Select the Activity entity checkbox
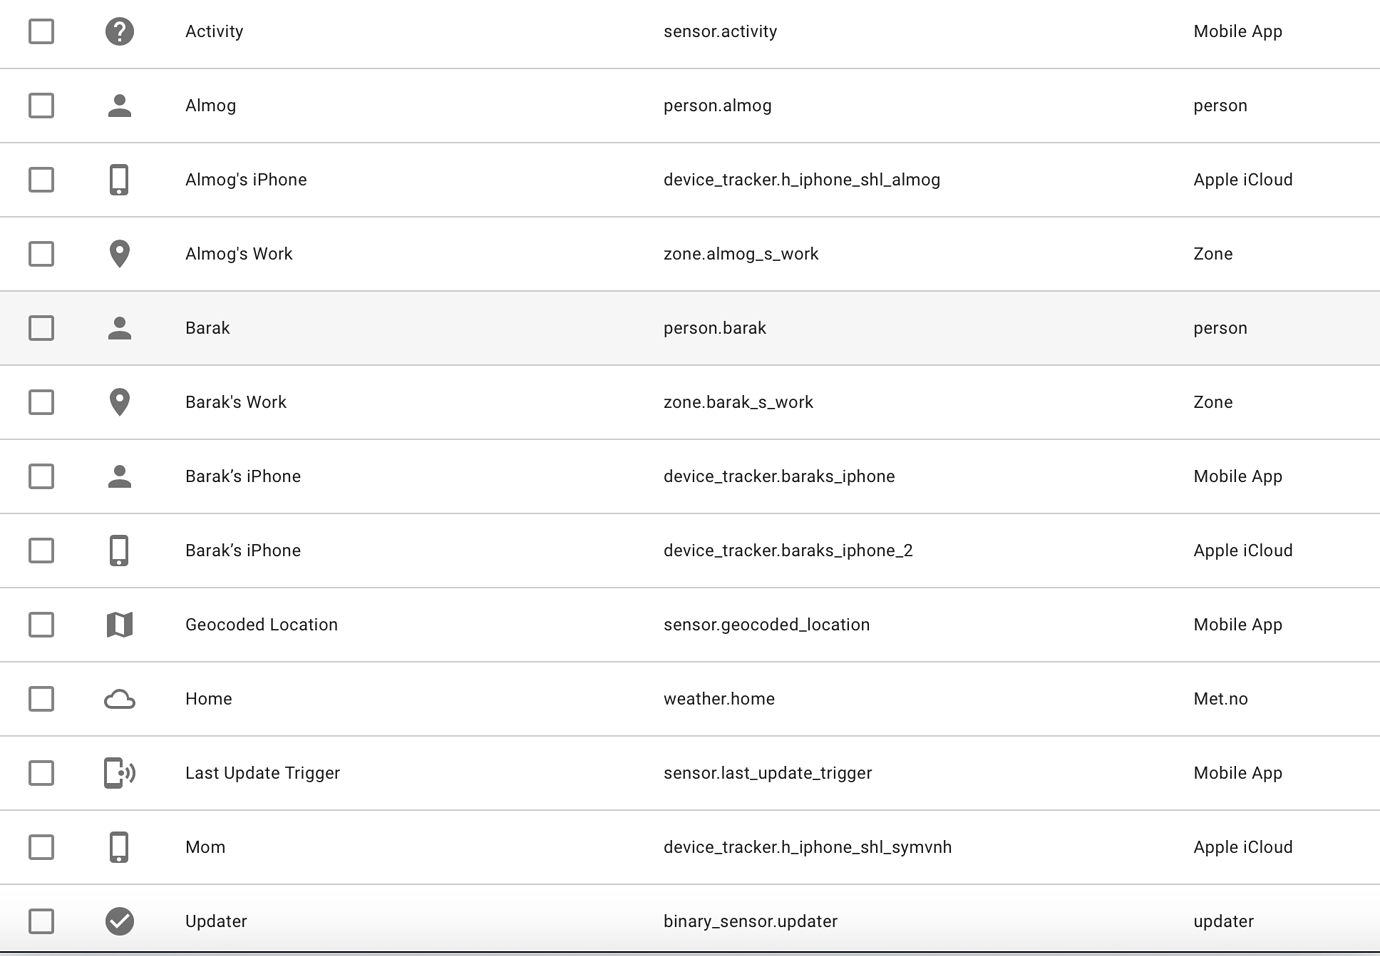 (x=41, y=31)
